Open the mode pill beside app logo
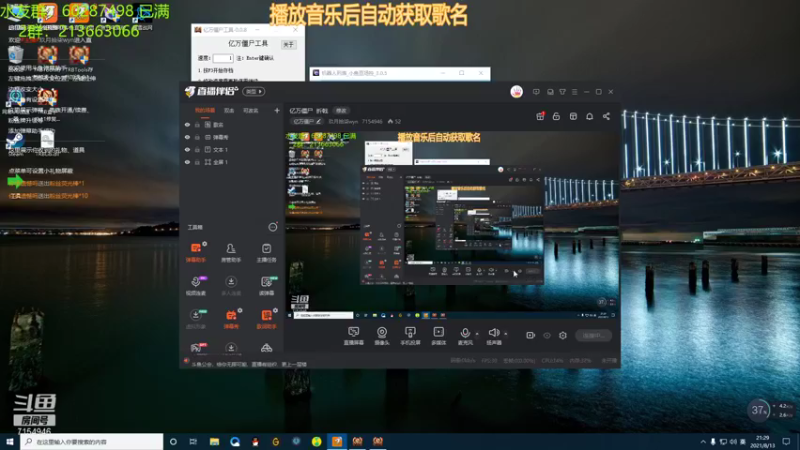Screen dimensions: 800x450 pyautogui.click(x=254, y=91)
